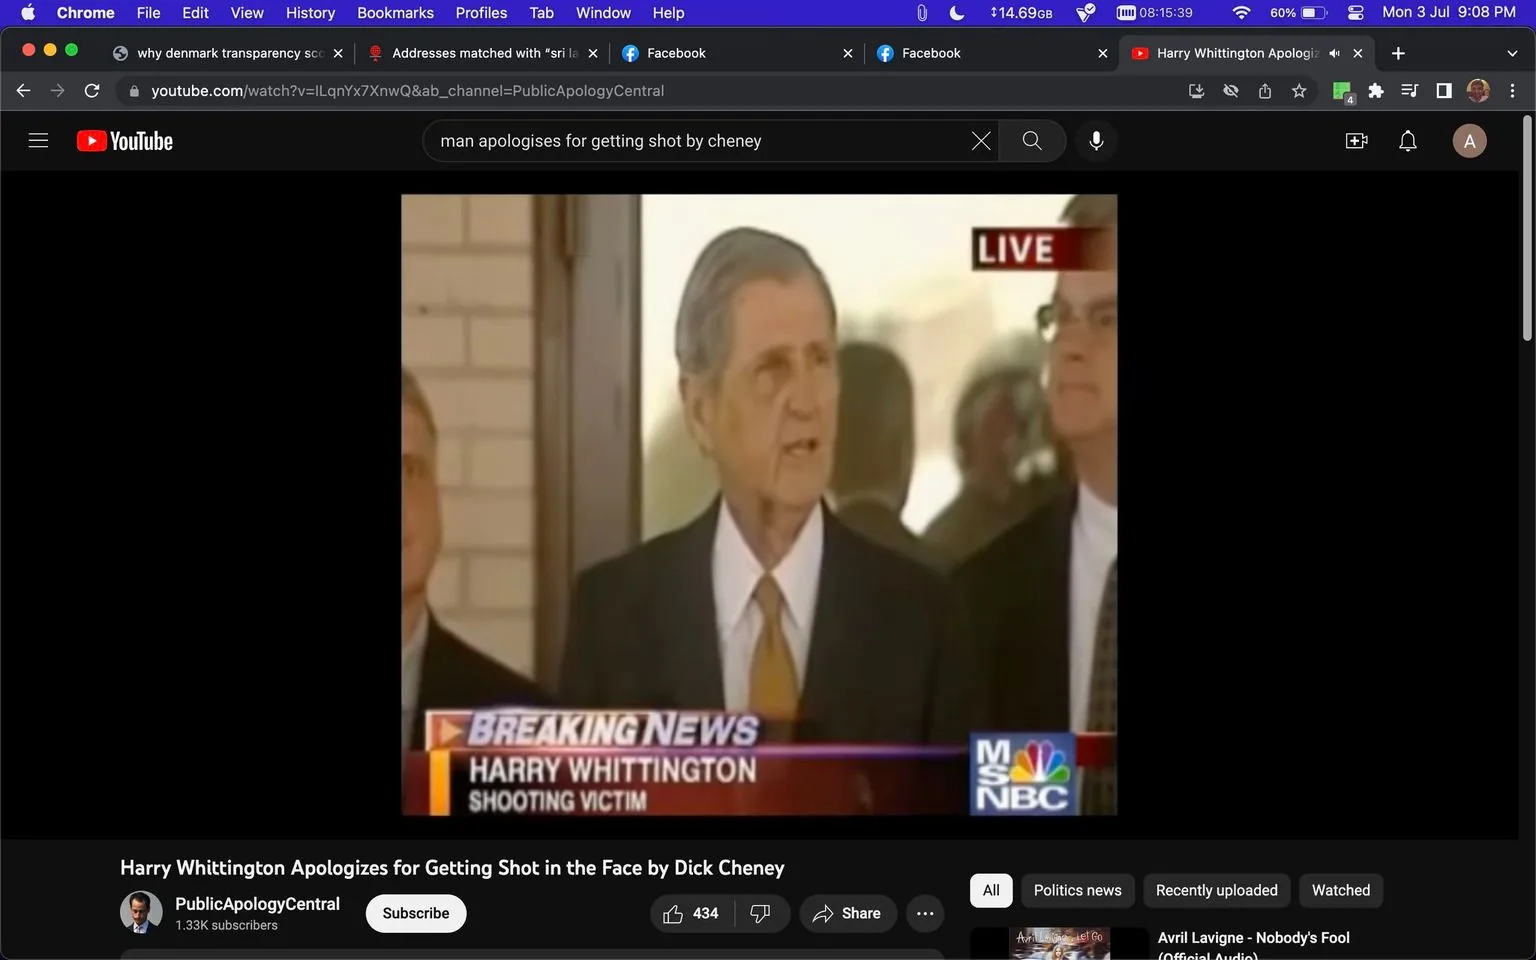This screenshot has height=960, width=1536.
Task: Open the Chrome extensions puzzle icon
Action: (x=1376, y=90)
